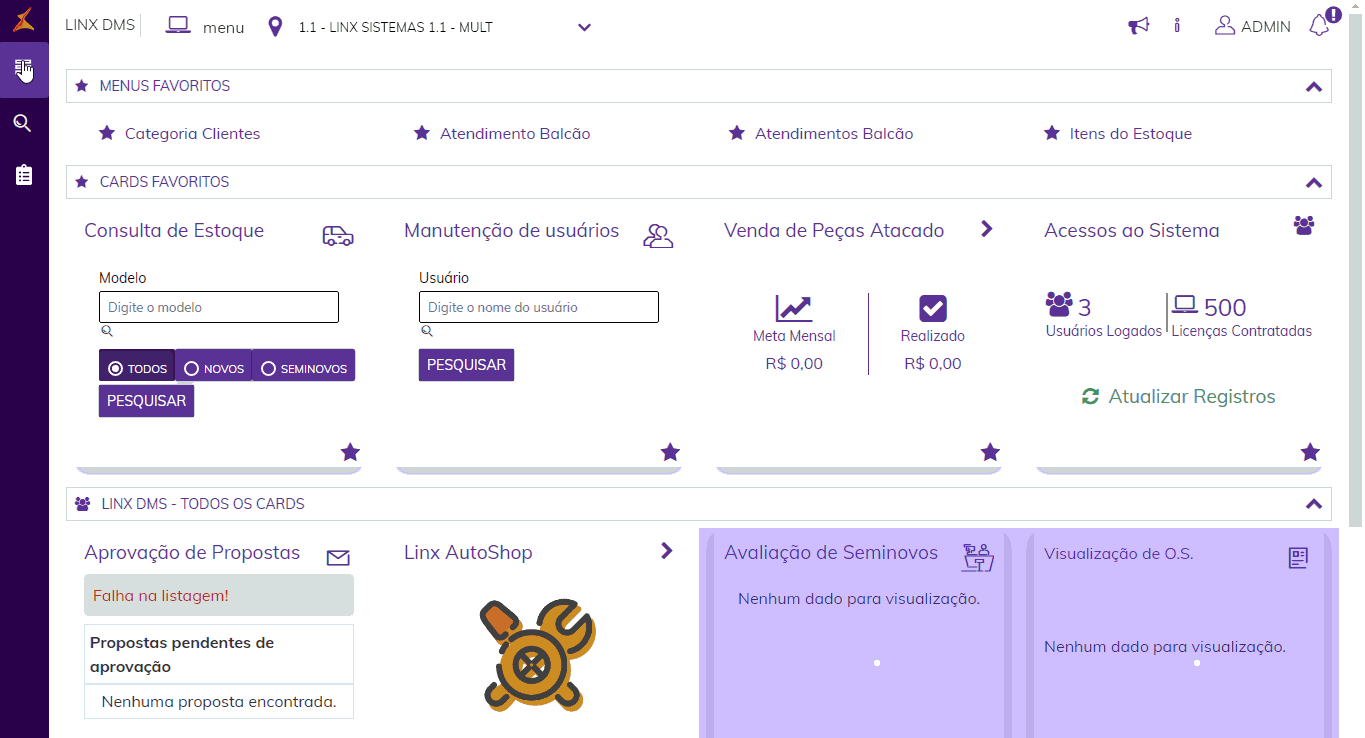This screenshot has width=1365, height=738.
Task: Collapse the LINX DMS - TODOS OS CARDS section
Action: click(1314, 504)
